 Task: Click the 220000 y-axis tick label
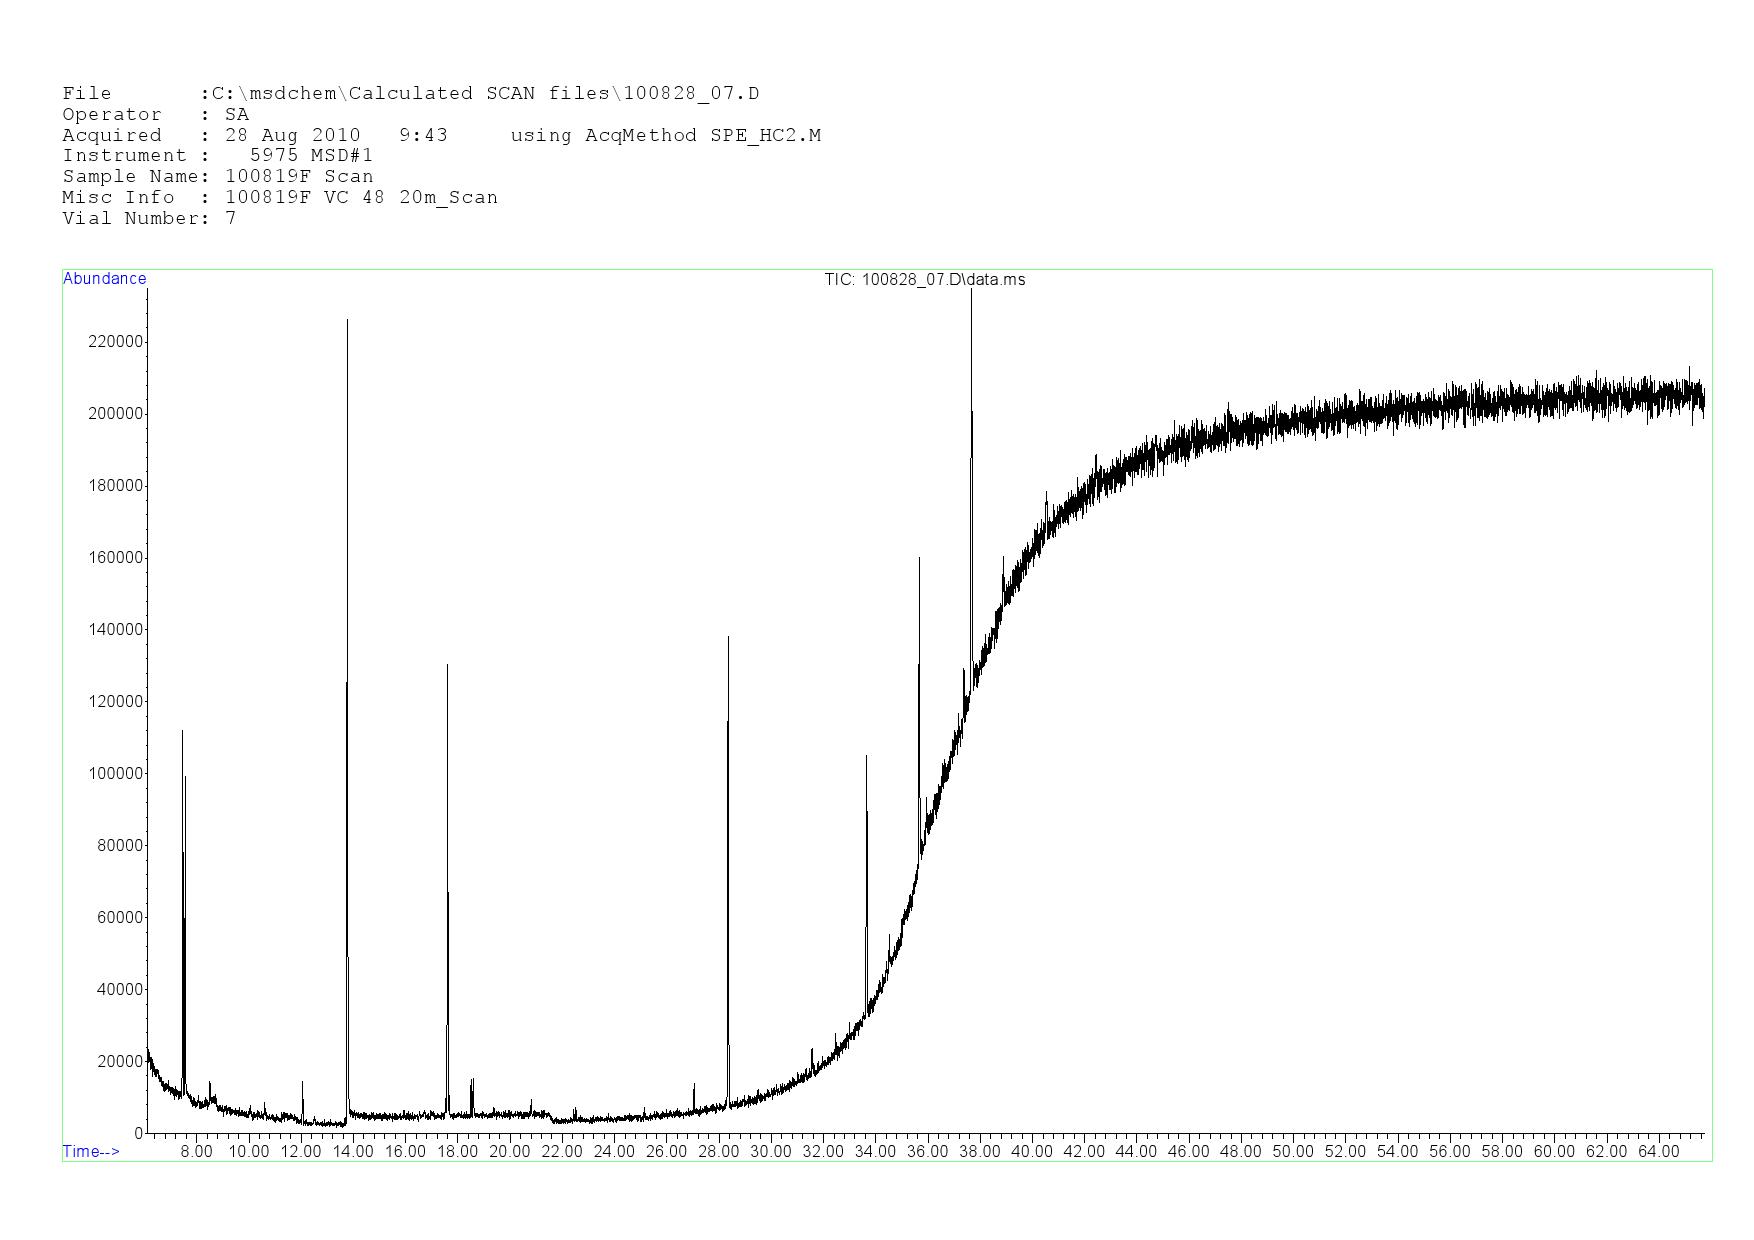116,342
